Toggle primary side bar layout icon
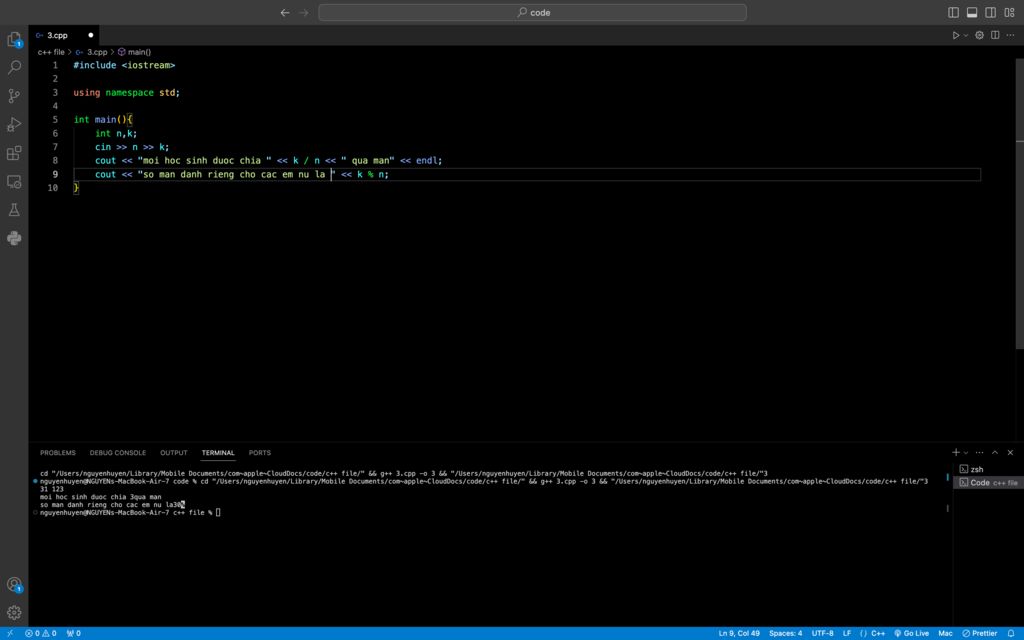 click(x=953, y=12)
